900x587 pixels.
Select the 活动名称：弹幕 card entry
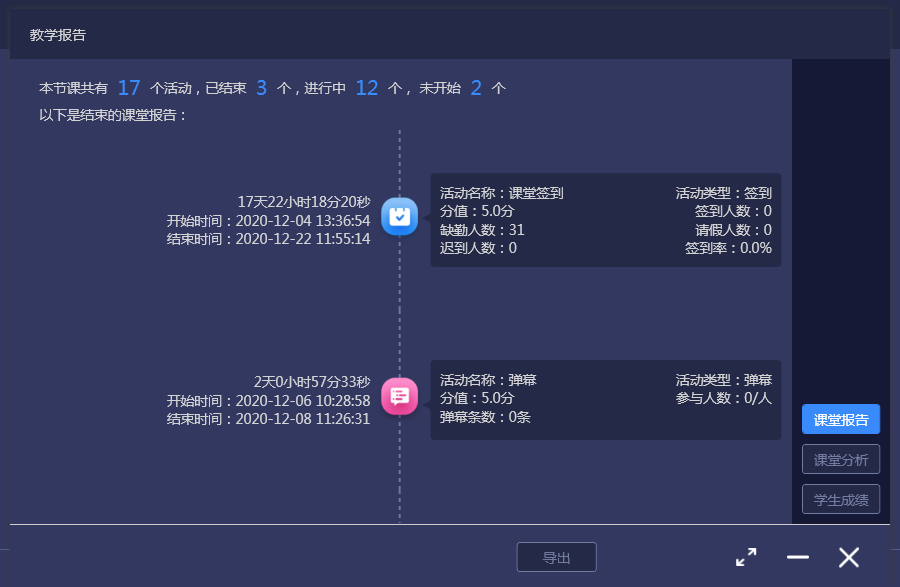488,380
